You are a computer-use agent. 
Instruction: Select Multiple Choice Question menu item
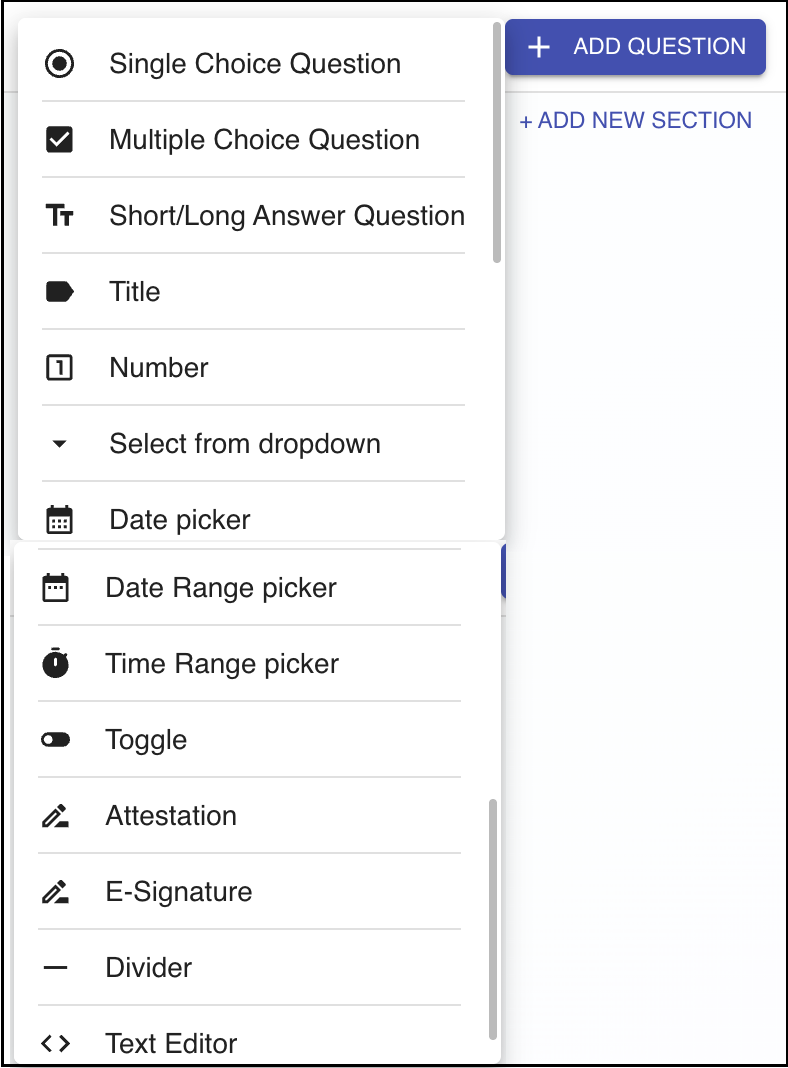coord(264,140)
